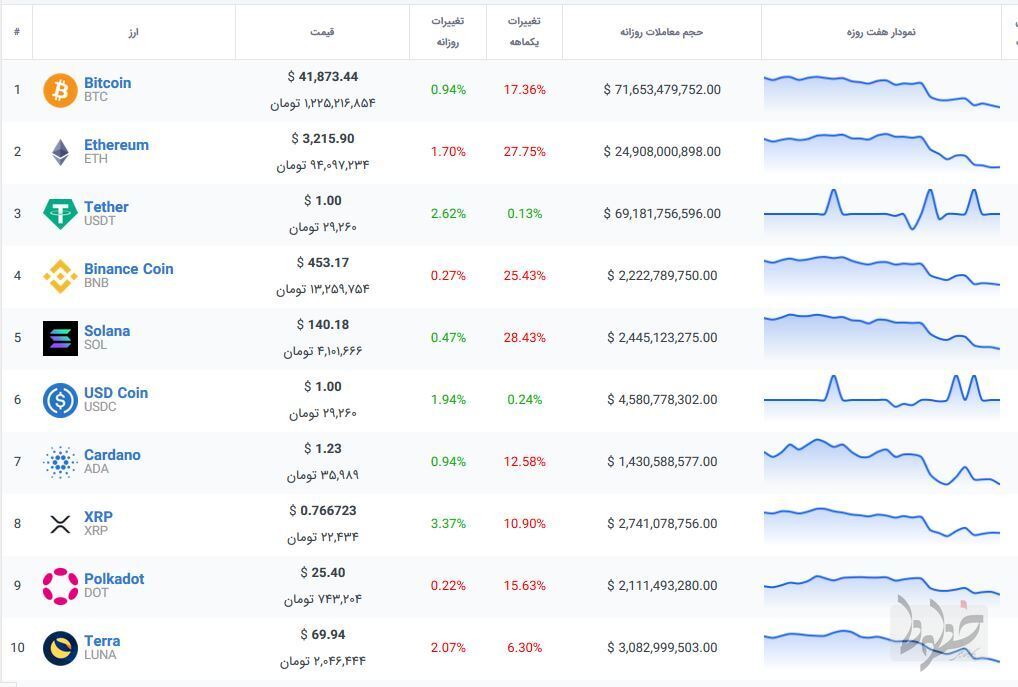Click the Tether logo icon
Viewport: 1018px width, 687px height.
point(60,214)
